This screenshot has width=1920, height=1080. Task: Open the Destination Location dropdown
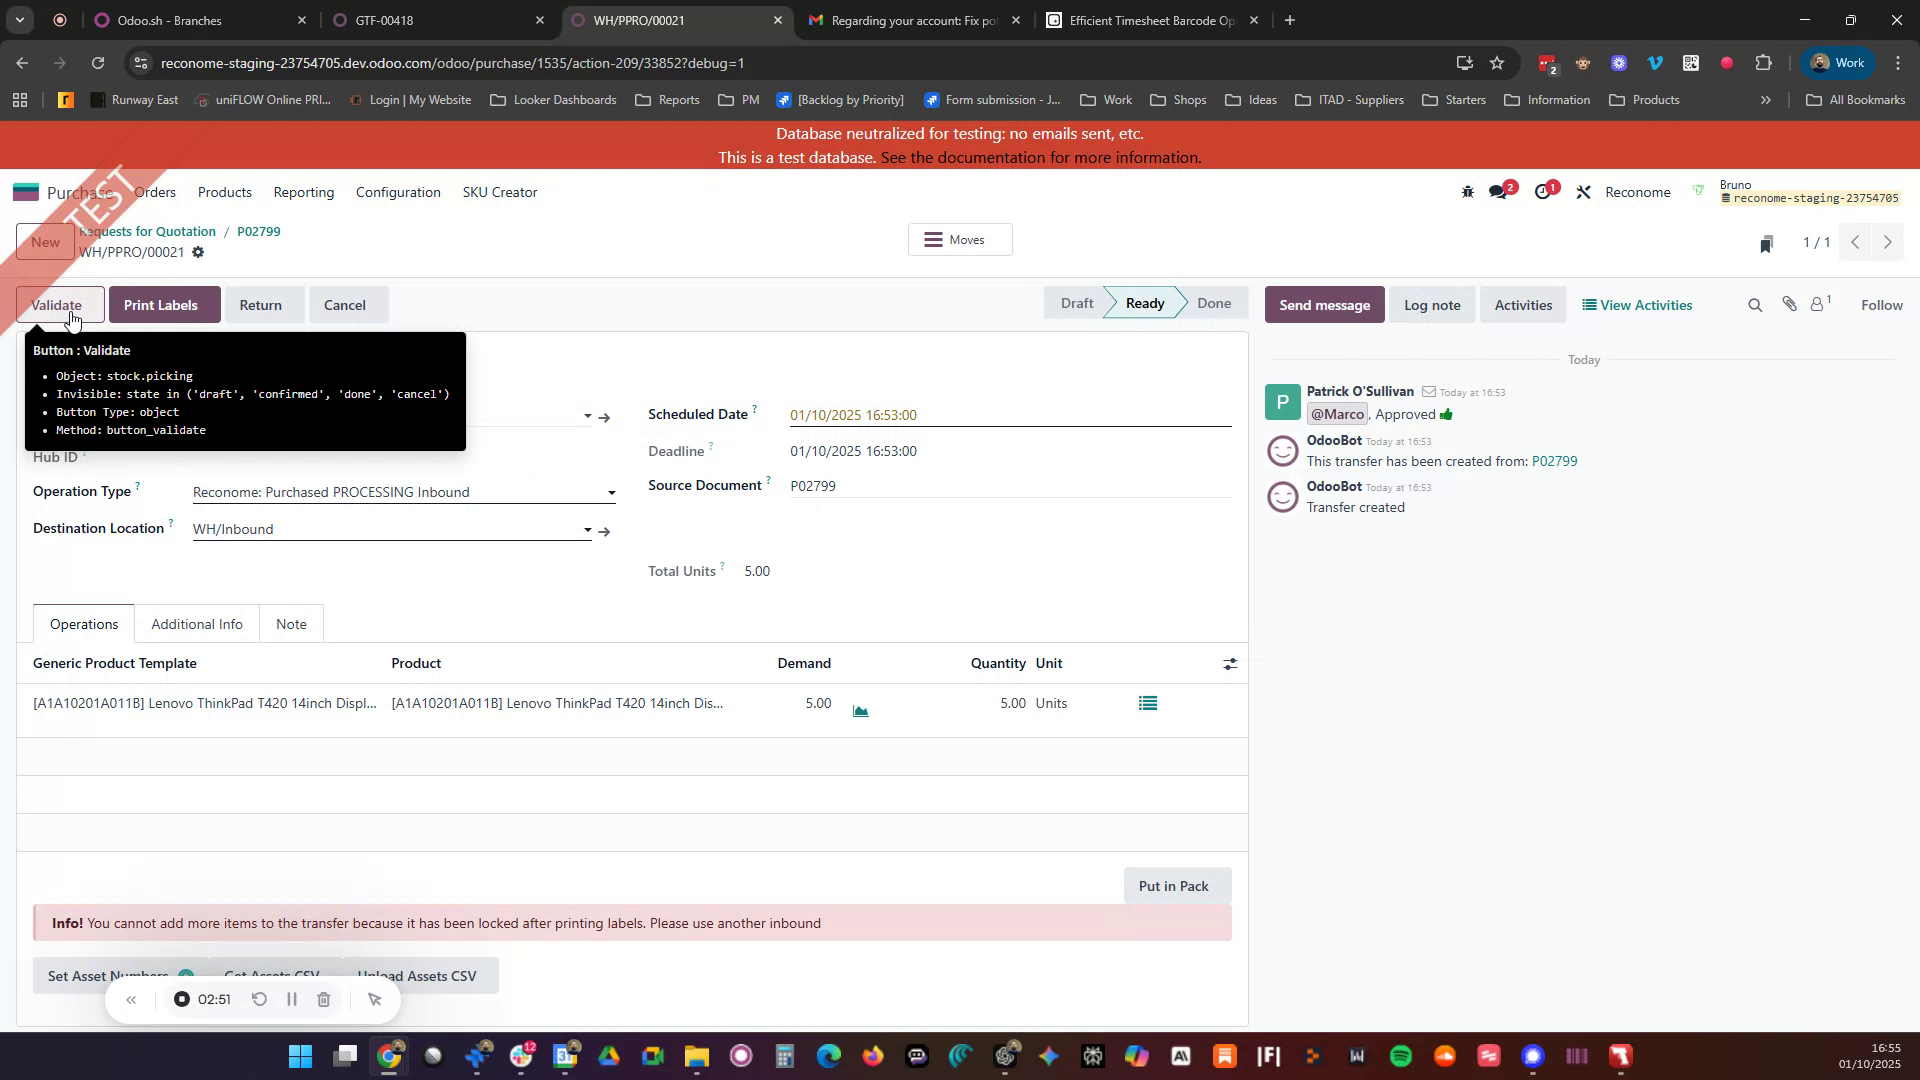587,530
